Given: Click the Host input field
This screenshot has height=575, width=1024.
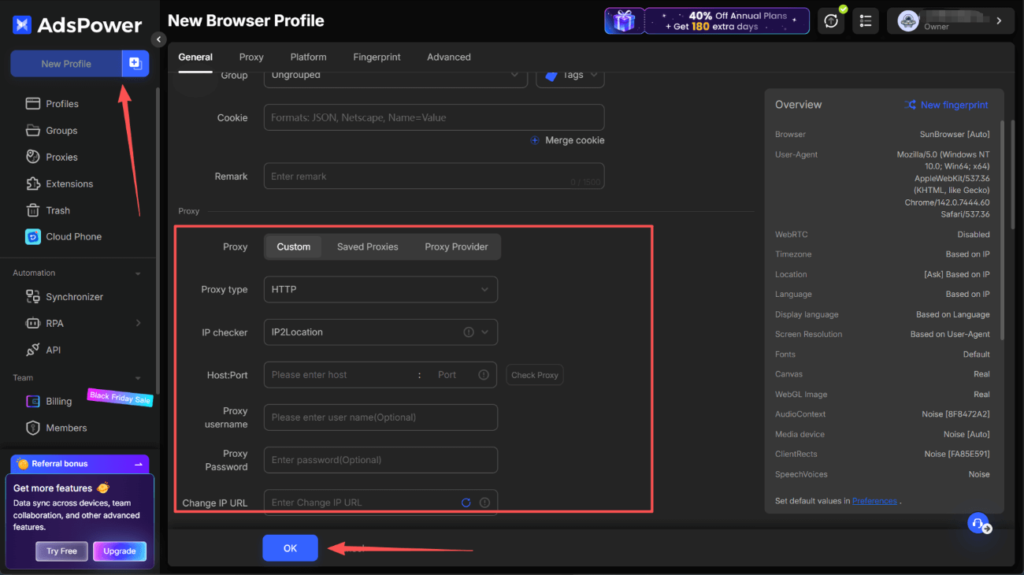Looking at the screenshot, I should coord(340,375).
